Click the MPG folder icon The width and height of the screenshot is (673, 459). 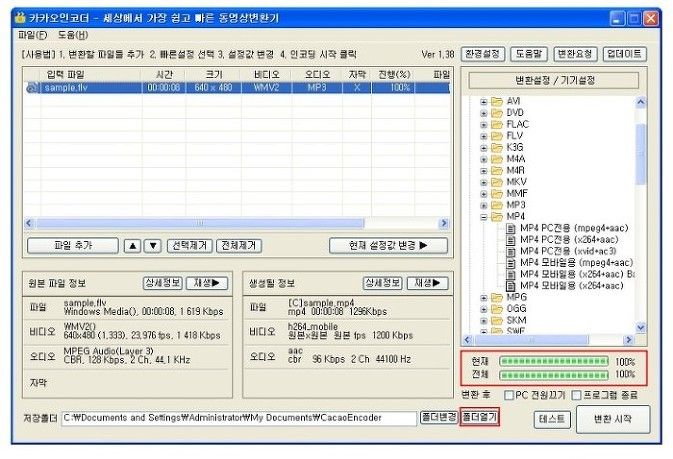pyautogui.click(x=497, y=297)
